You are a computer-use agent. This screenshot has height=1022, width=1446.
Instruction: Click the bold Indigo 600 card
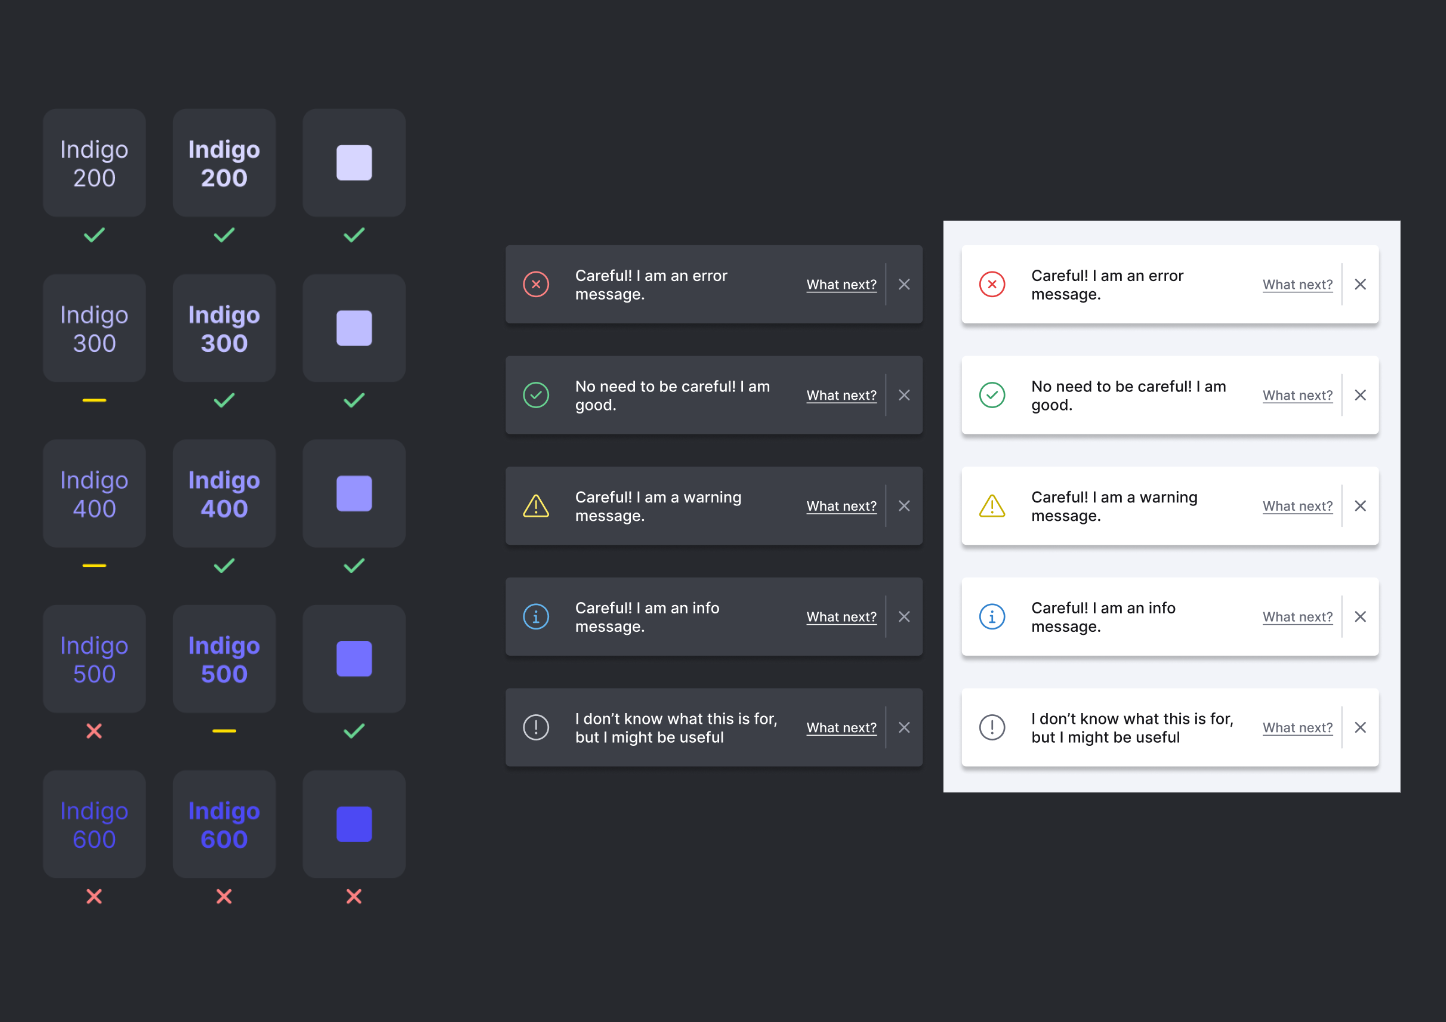click(x=224, y=824)
